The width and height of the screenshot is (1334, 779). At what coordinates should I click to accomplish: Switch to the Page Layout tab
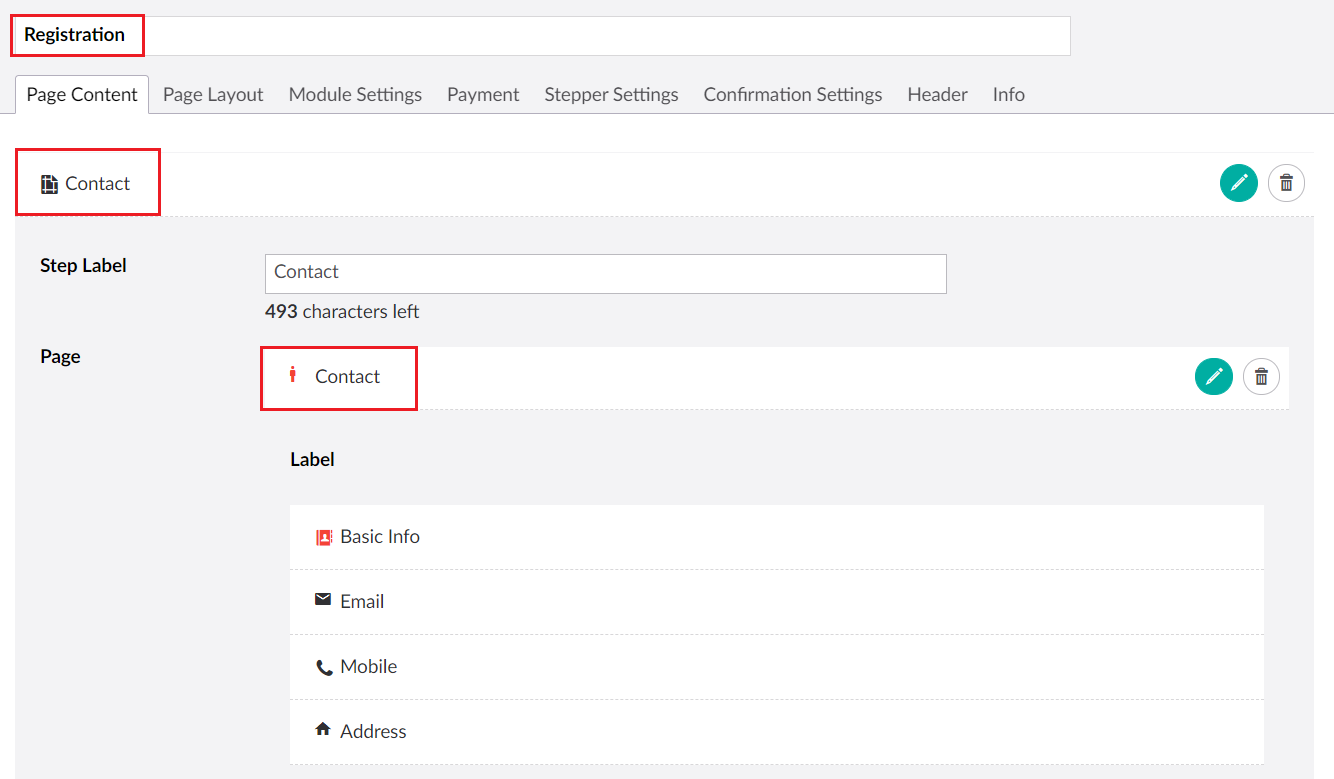point(213,95)
